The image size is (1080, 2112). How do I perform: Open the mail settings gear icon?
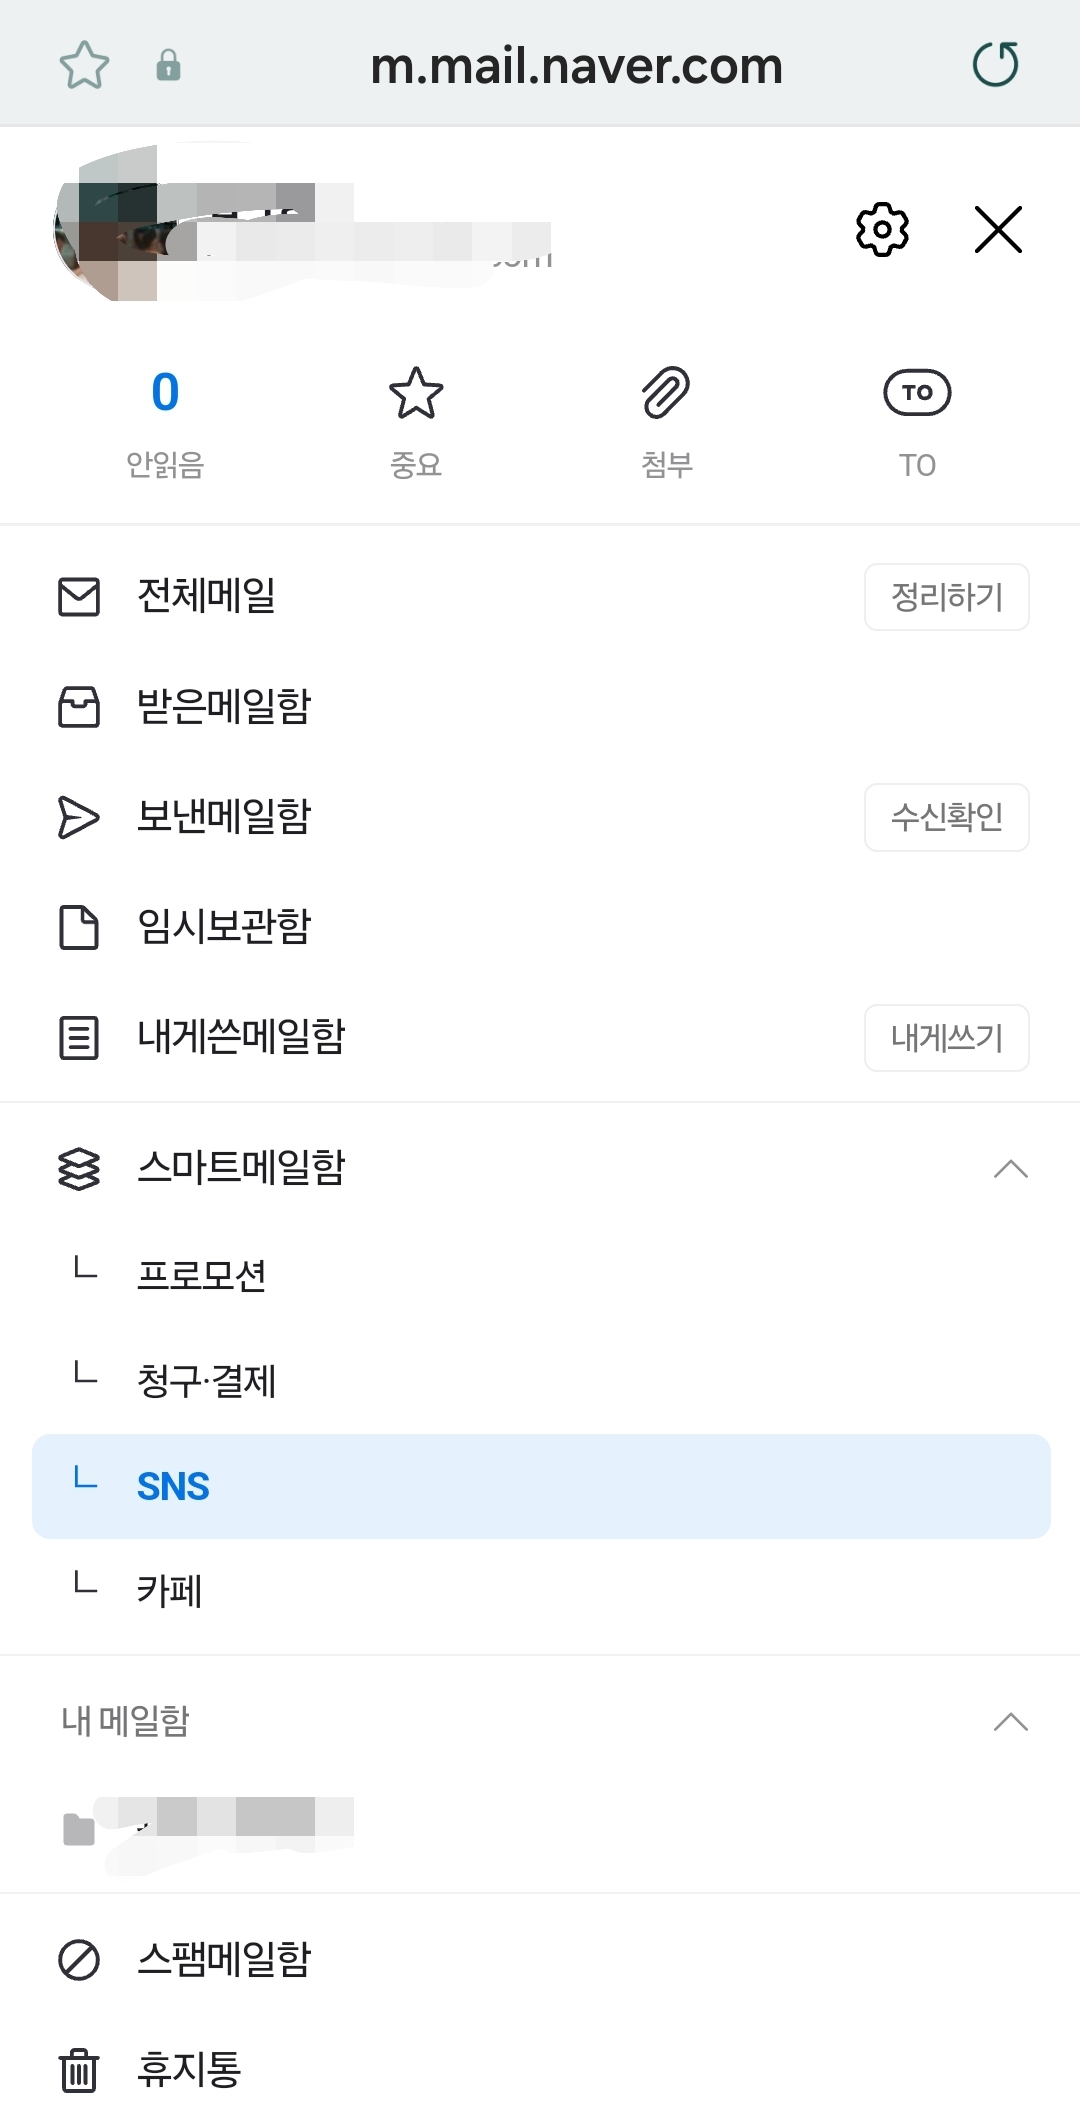pyautogui.click(x=882, y=230)
